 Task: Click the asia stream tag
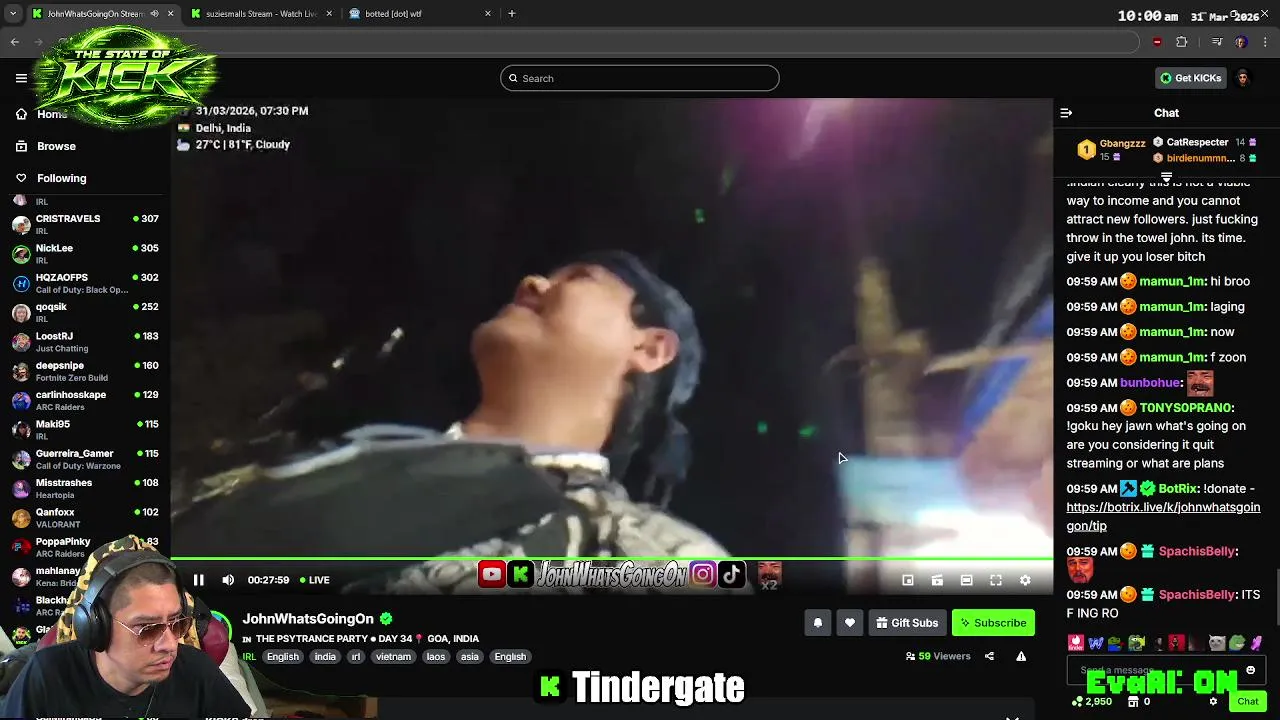469,657
